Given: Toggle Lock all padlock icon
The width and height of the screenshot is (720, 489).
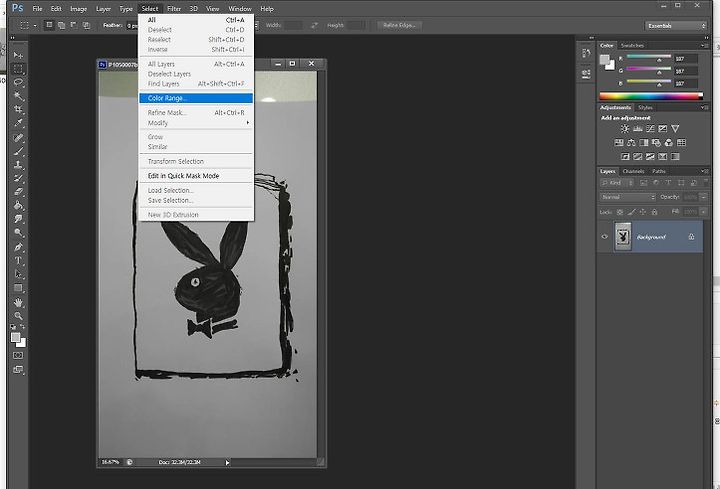Looking at the screenshot, I should coord(654,212).
